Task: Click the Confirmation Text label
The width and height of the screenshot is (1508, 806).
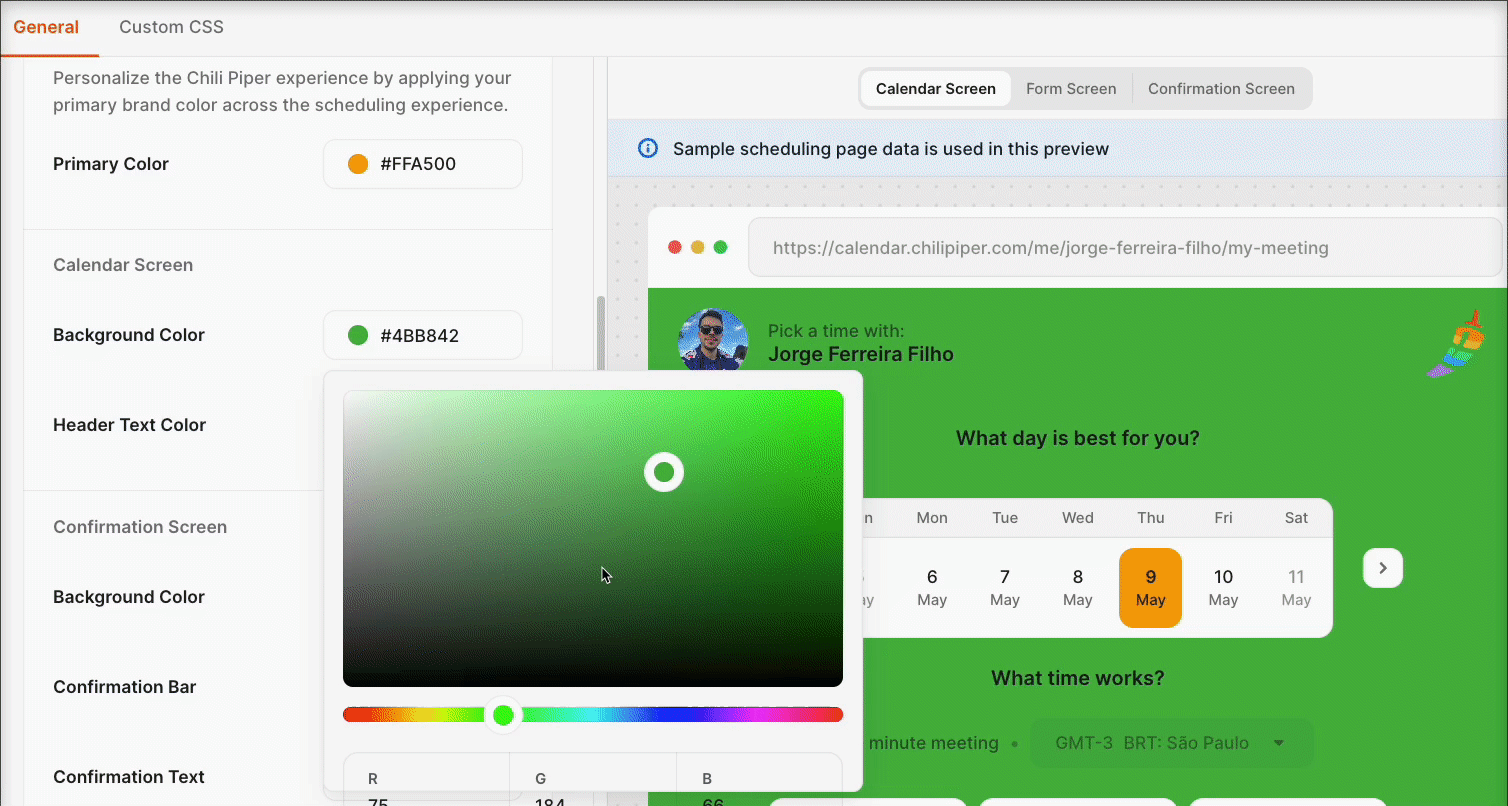Action: [129, 777]
